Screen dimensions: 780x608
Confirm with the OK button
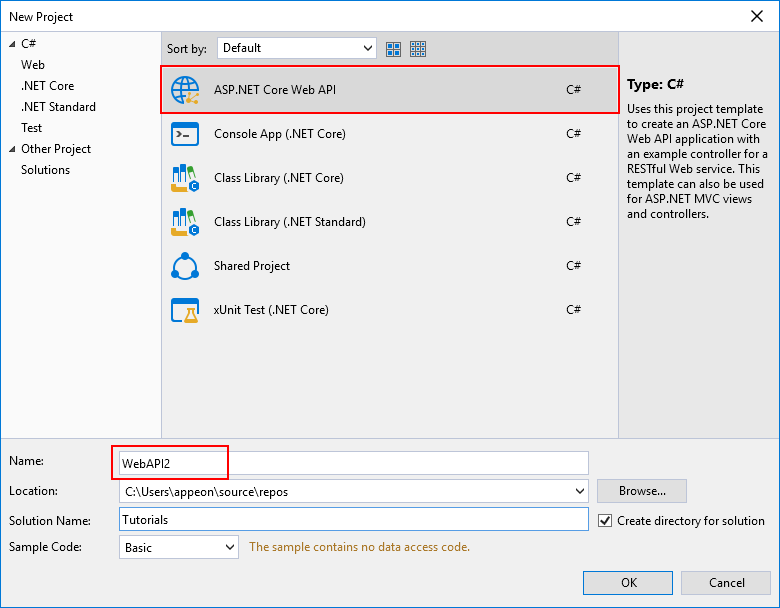(628, 583)
